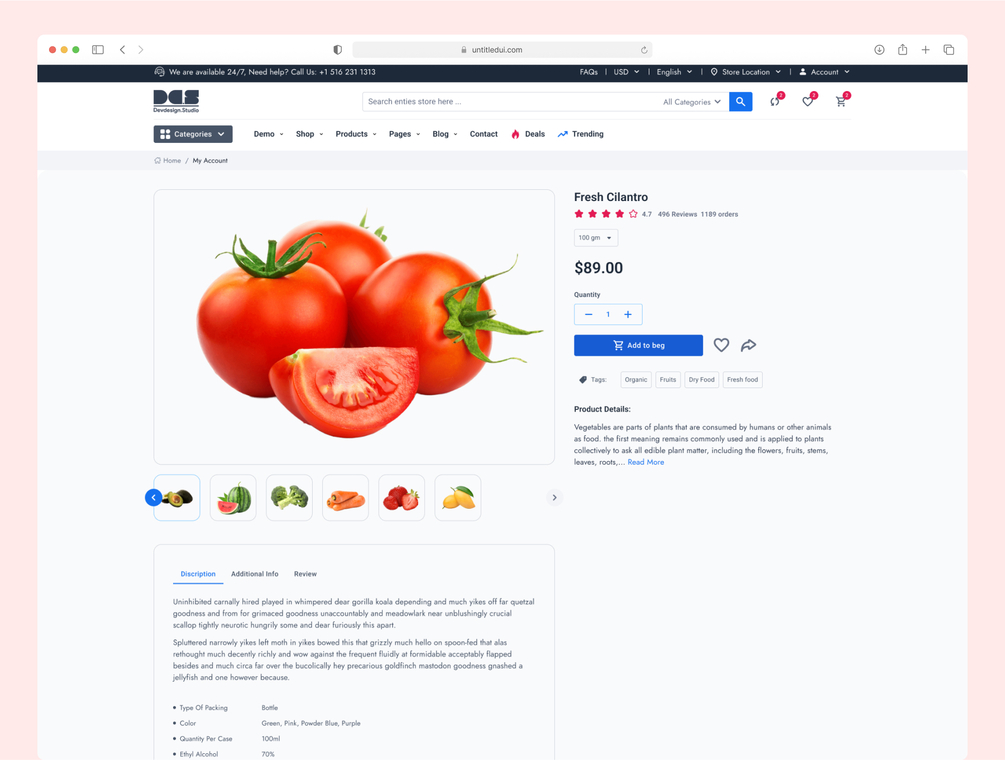Select the watermelon thumbnail
Image resolution: width=1005 pixels, height=760 pixels.
[x=233, y=498]
